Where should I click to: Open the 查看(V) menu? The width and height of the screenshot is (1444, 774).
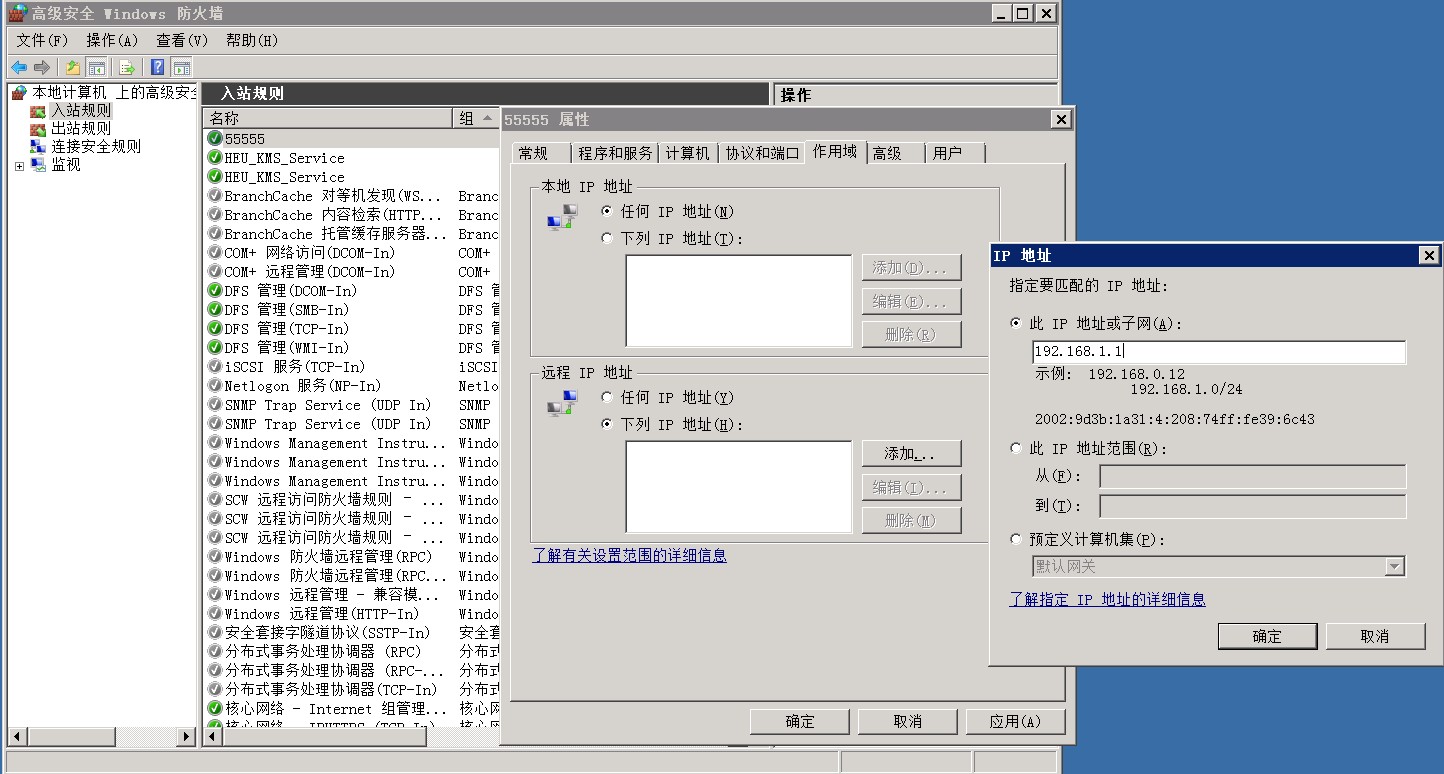(182, 41)
